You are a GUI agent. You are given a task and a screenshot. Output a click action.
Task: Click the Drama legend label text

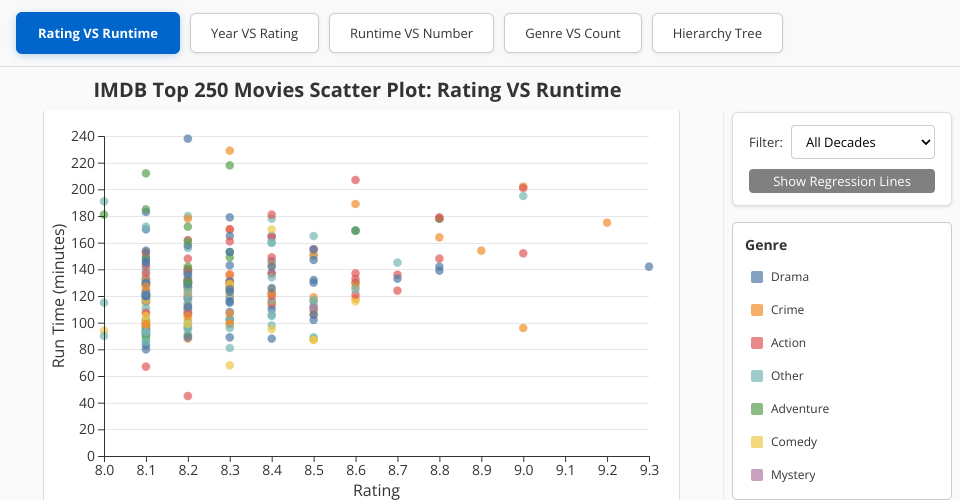click(x=790, y=277)
